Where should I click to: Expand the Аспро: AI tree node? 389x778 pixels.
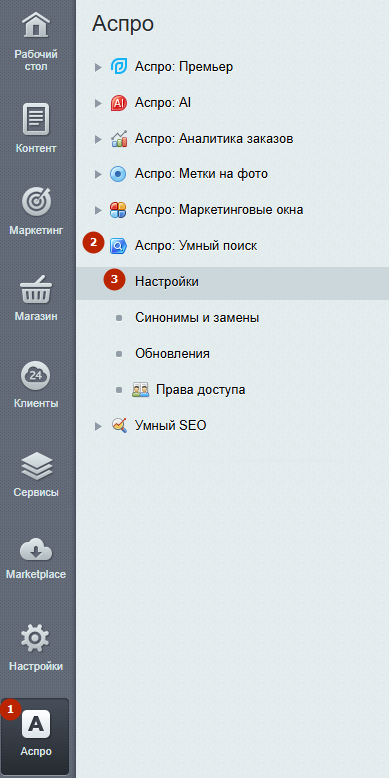click(x=98, y=103)
